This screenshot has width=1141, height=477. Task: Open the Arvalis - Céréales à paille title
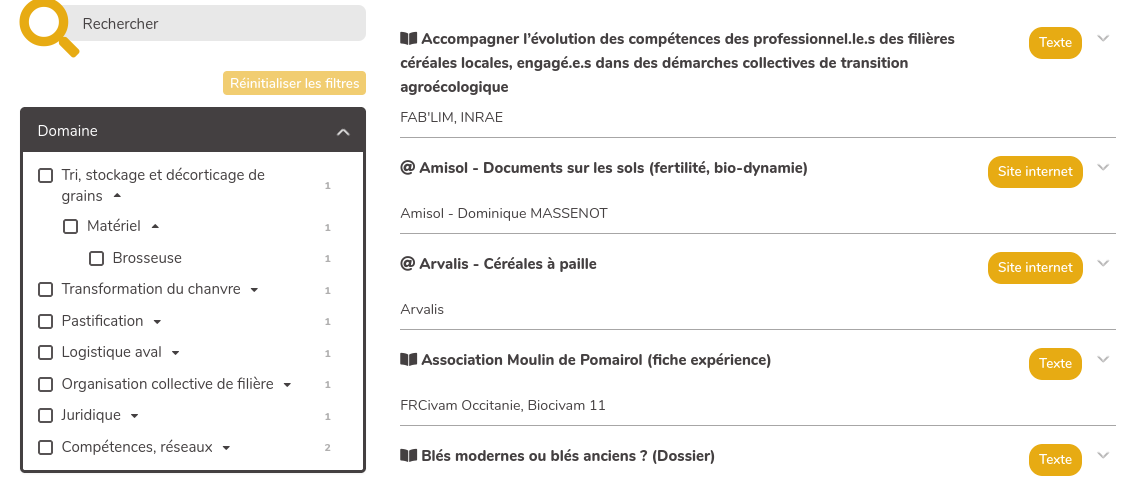(x=498, y=264)
